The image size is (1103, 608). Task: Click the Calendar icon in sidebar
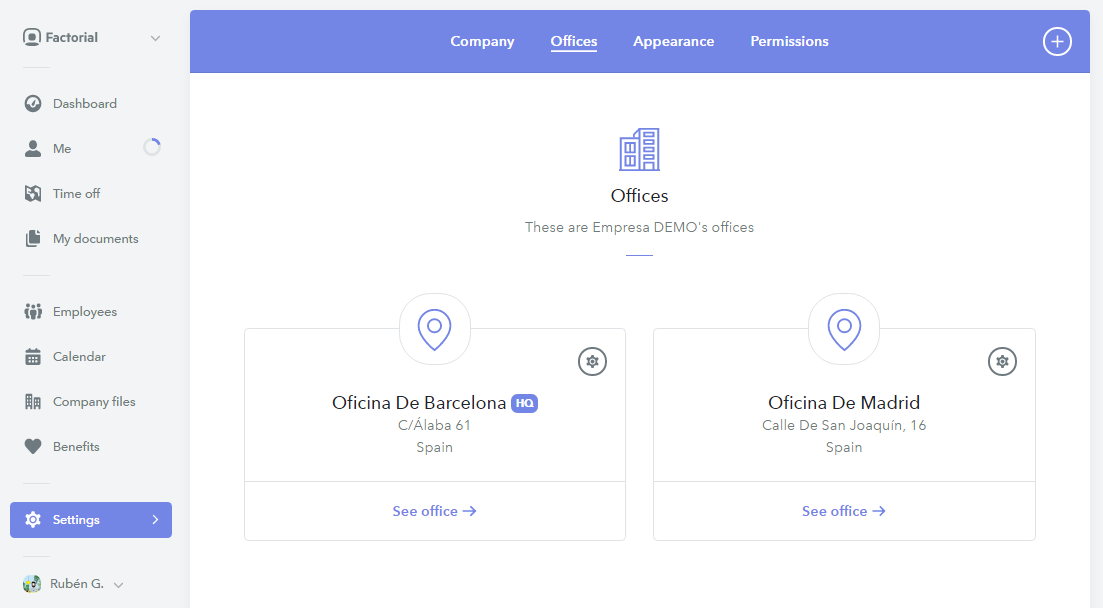pyautogui.click(x=33, y=357)
